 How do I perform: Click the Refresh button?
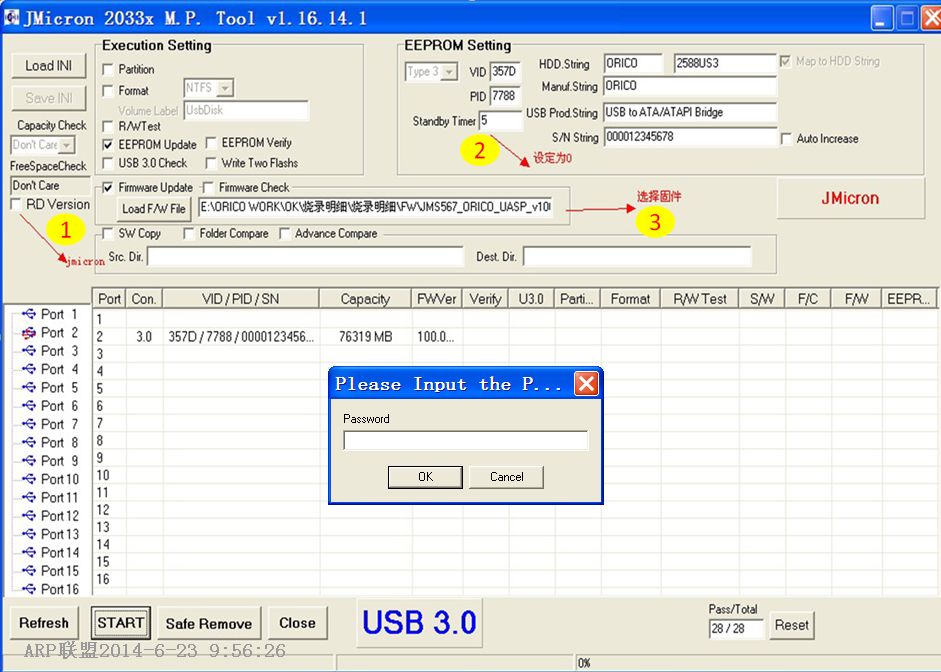(44, 623)
